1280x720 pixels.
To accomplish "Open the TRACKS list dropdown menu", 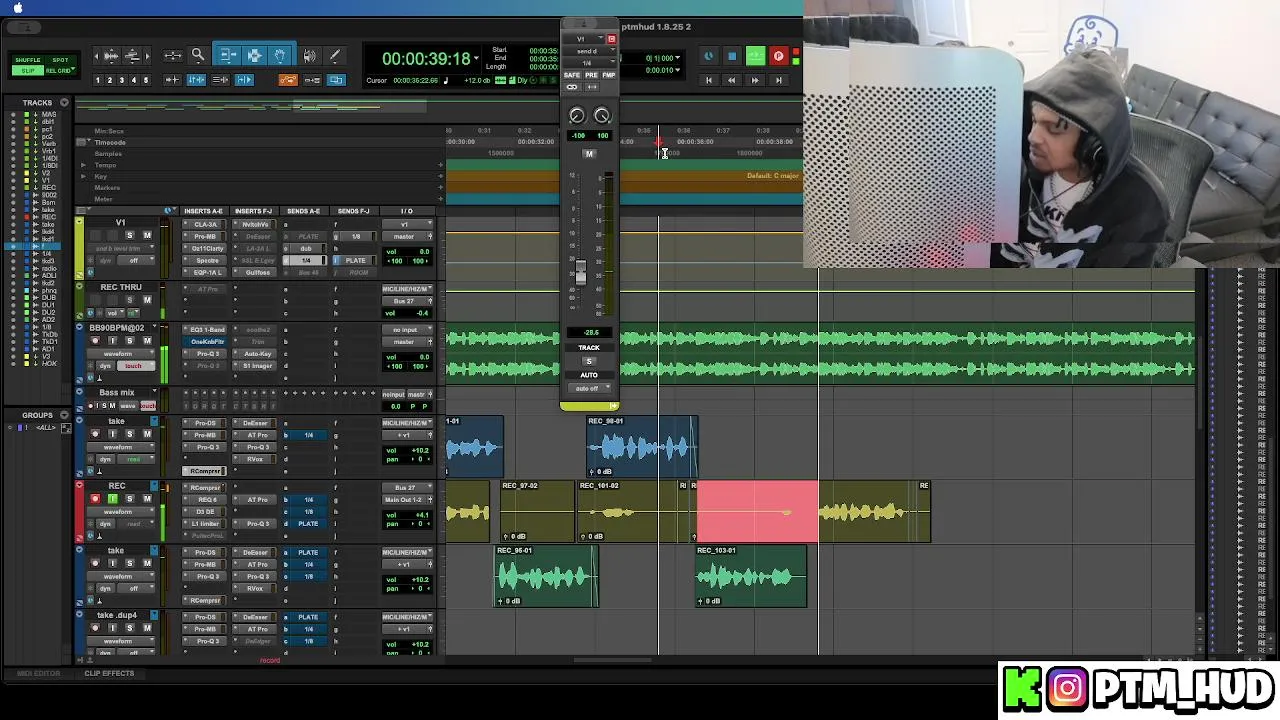I will (x=64, y=102).
